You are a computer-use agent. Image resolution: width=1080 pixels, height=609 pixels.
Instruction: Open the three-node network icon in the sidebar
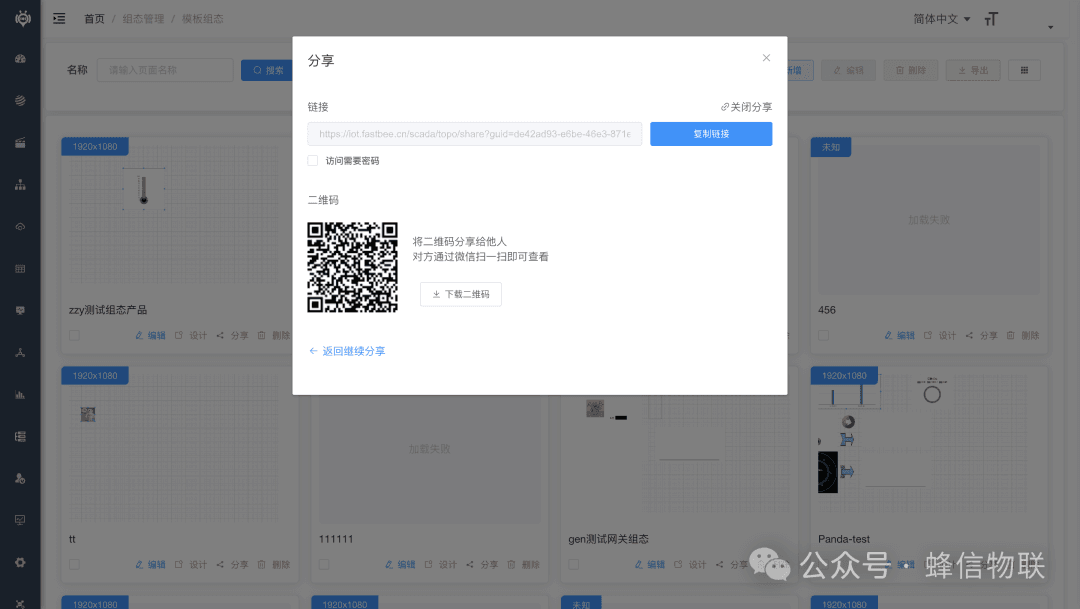pos(21,353)
